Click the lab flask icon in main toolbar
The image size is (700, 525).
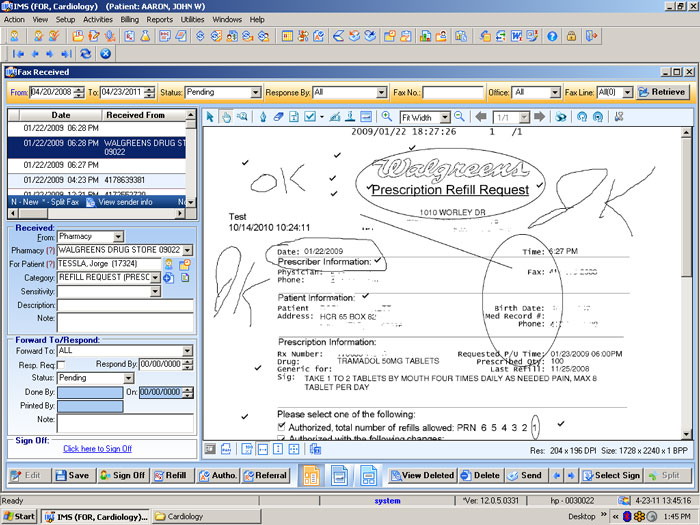(145, 36)
